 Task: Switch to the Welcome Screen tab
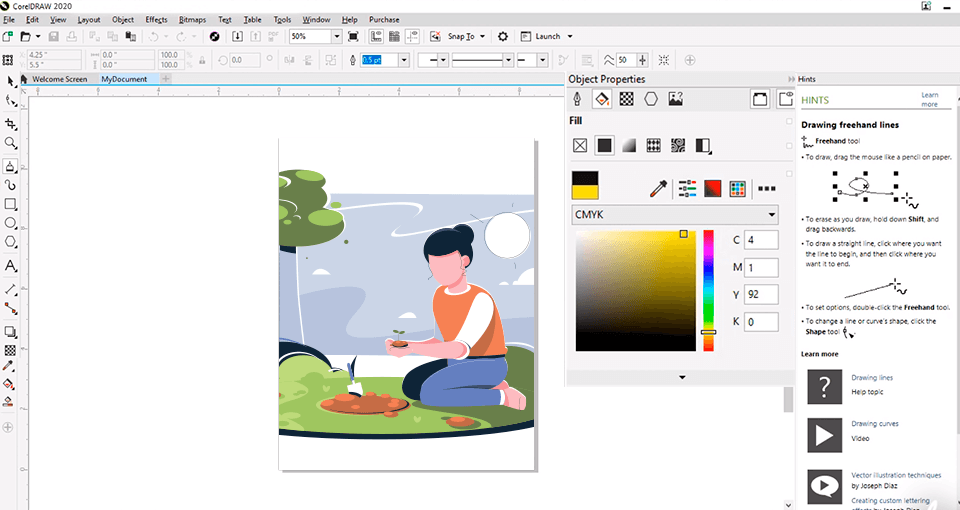59,79
